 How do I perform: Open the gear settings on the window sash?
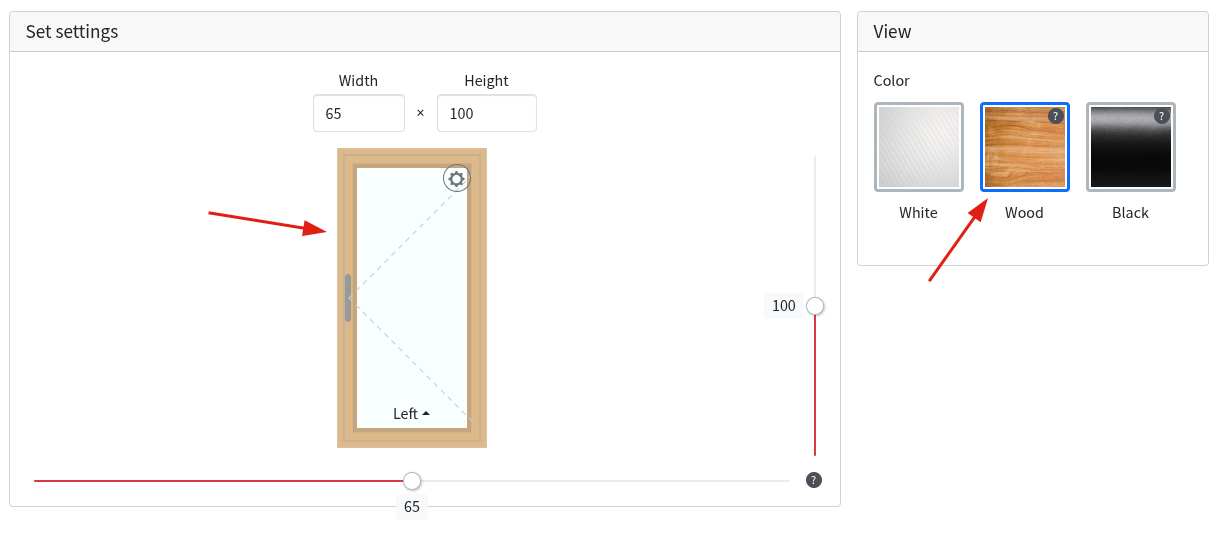[x=457, y=179]
